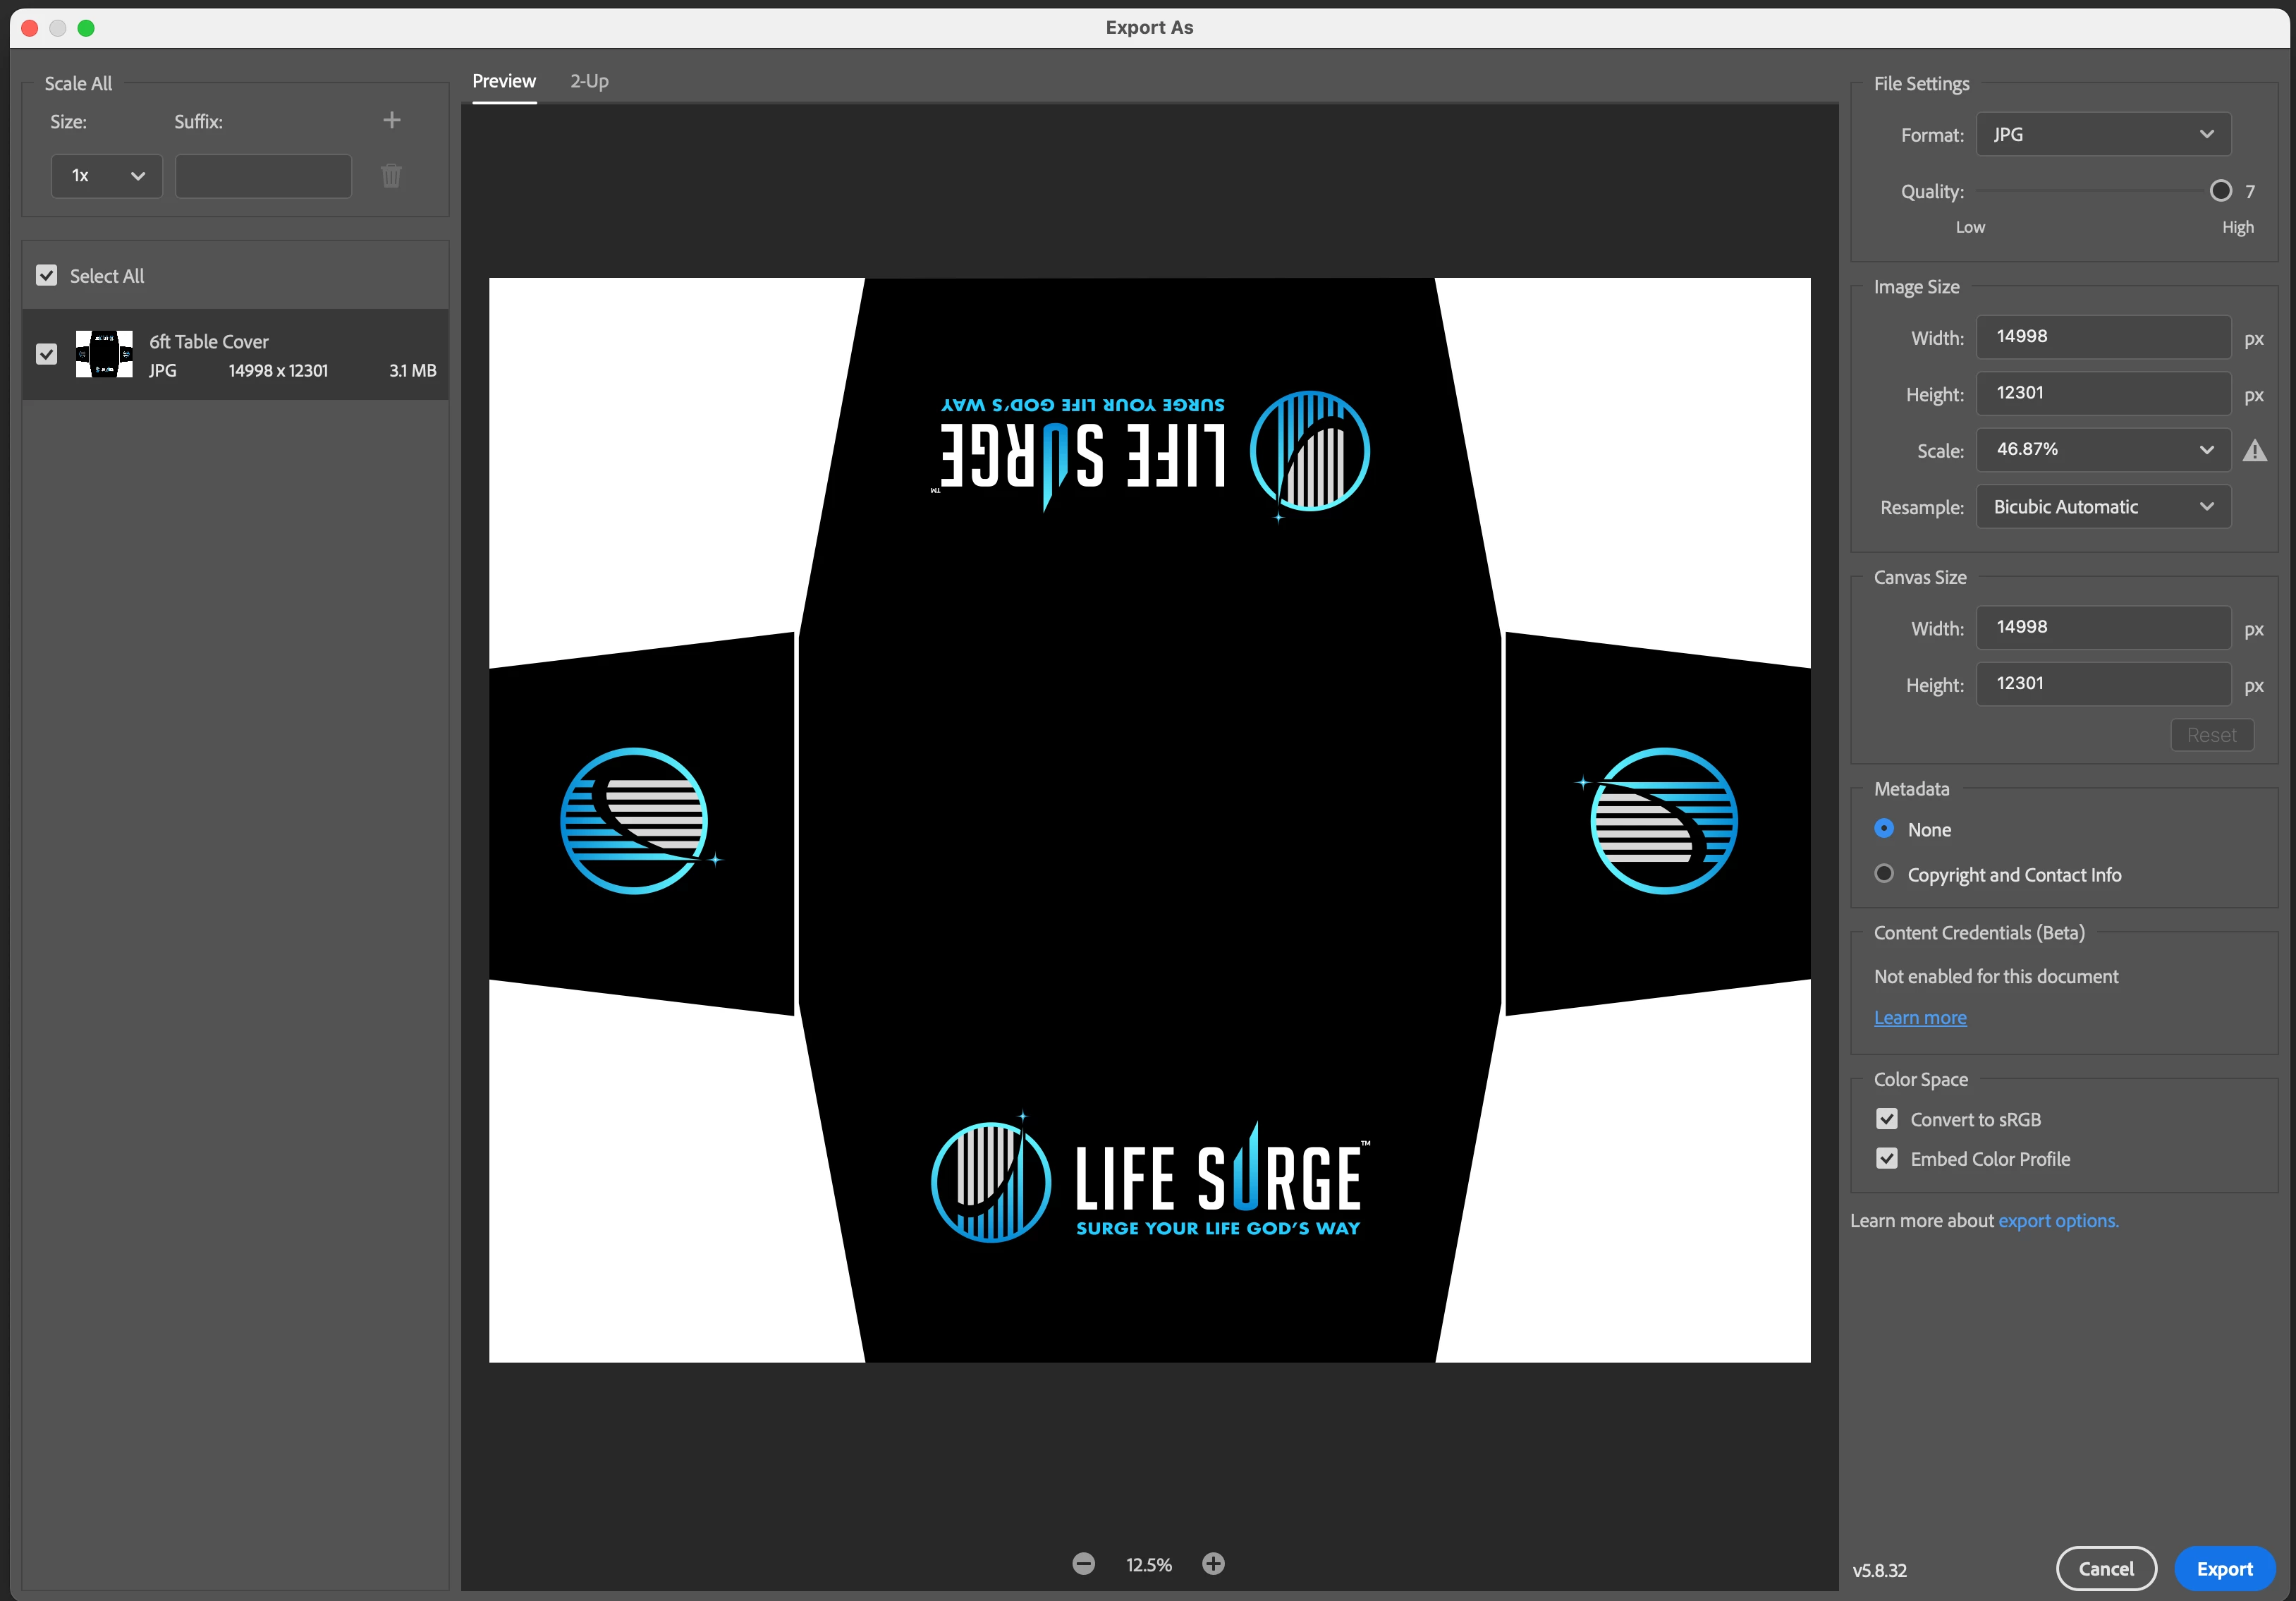
Task: Open the Resample Bicubic Automatic dropdown
Action: (x=2103, y=507)
